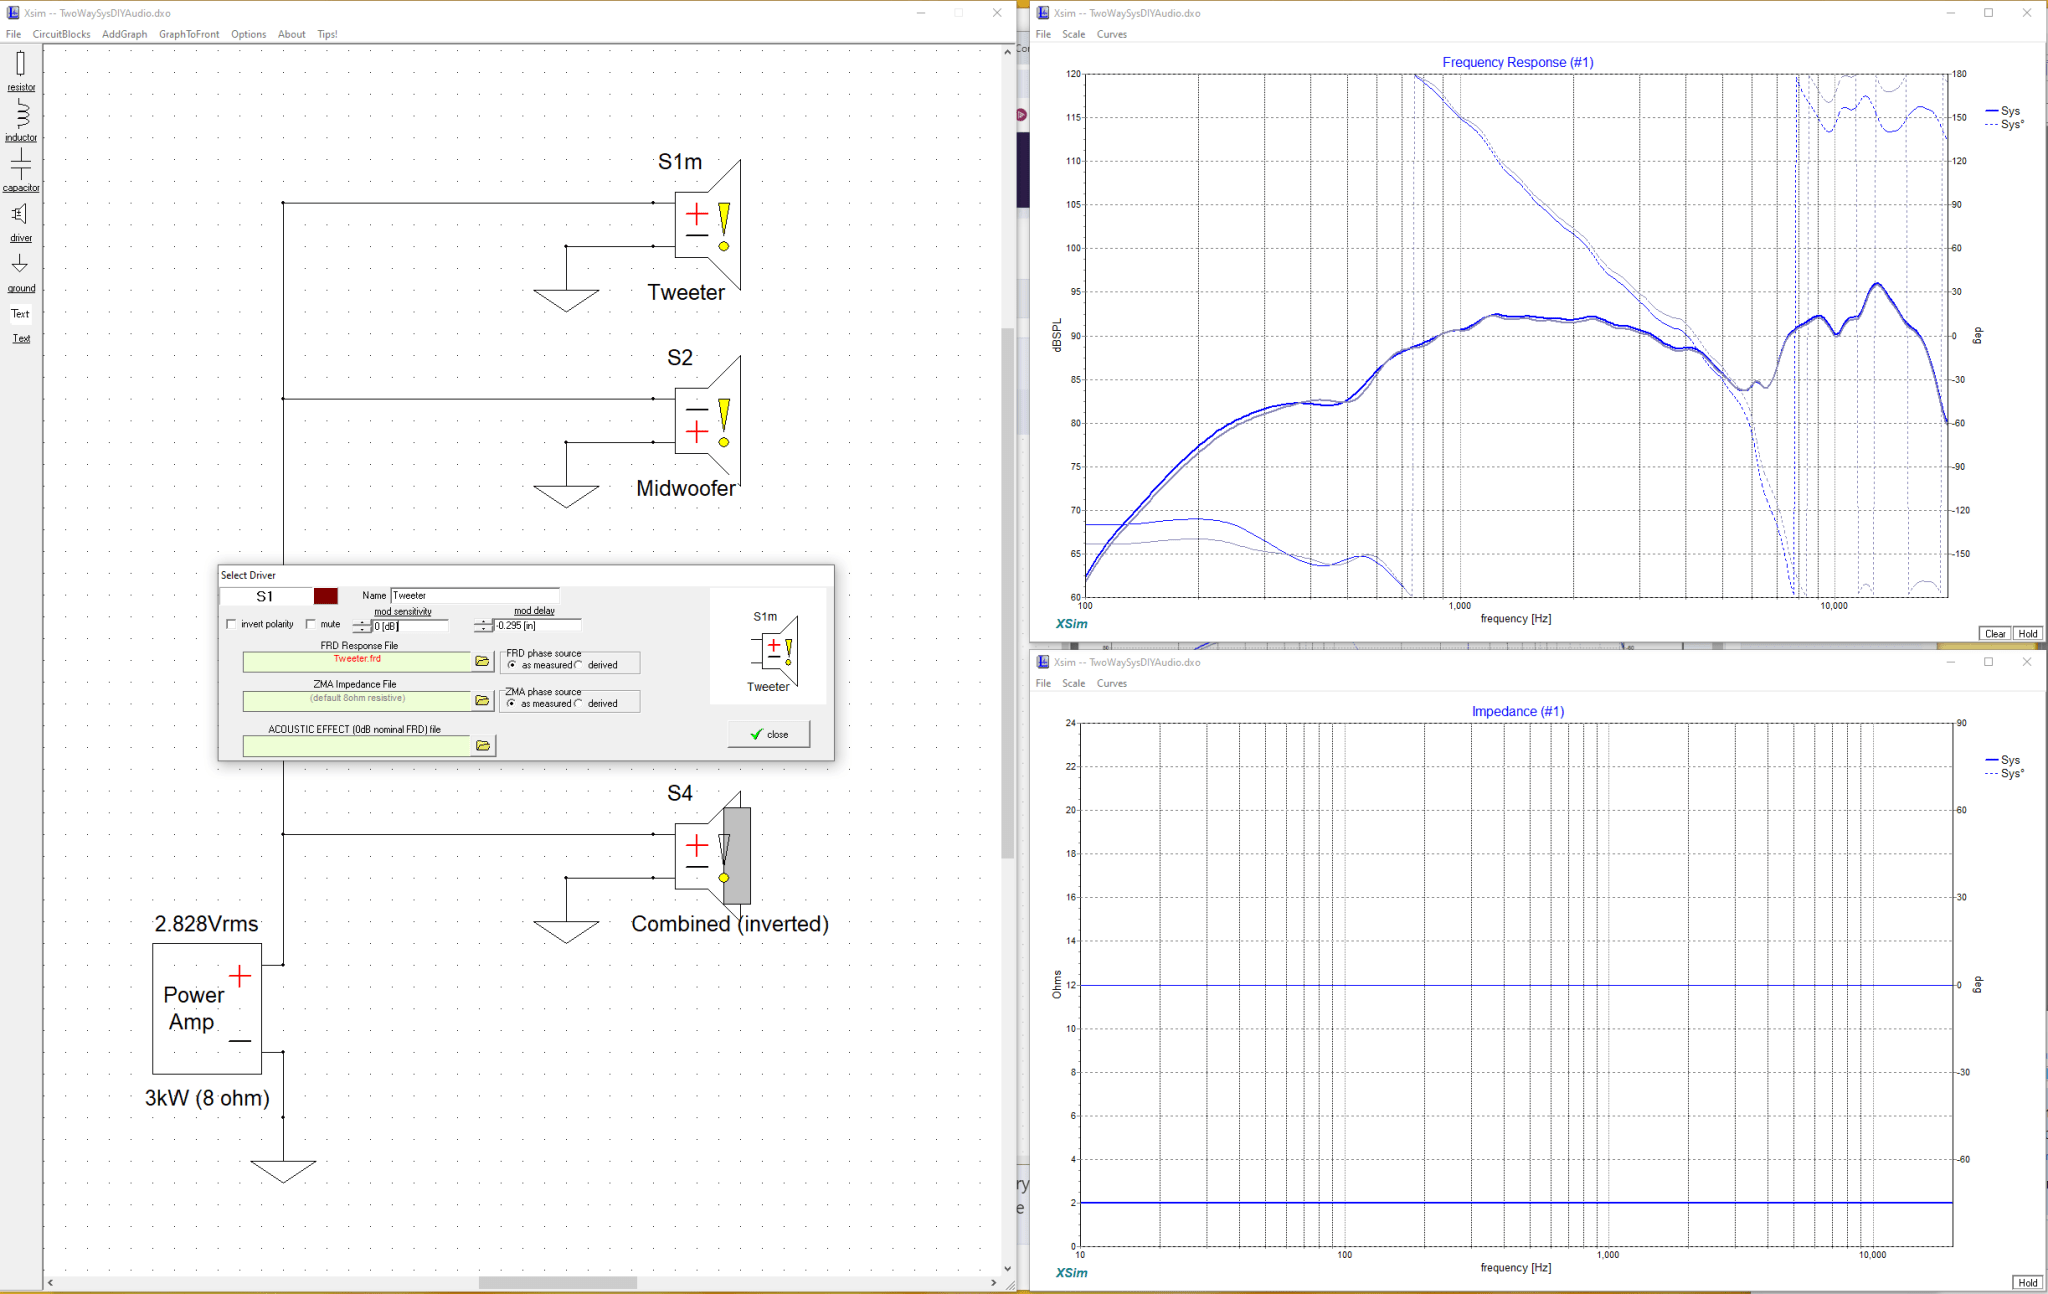
Task: Click the schematic horizontal scrollbar thumb
Action: click(558, 1282)
